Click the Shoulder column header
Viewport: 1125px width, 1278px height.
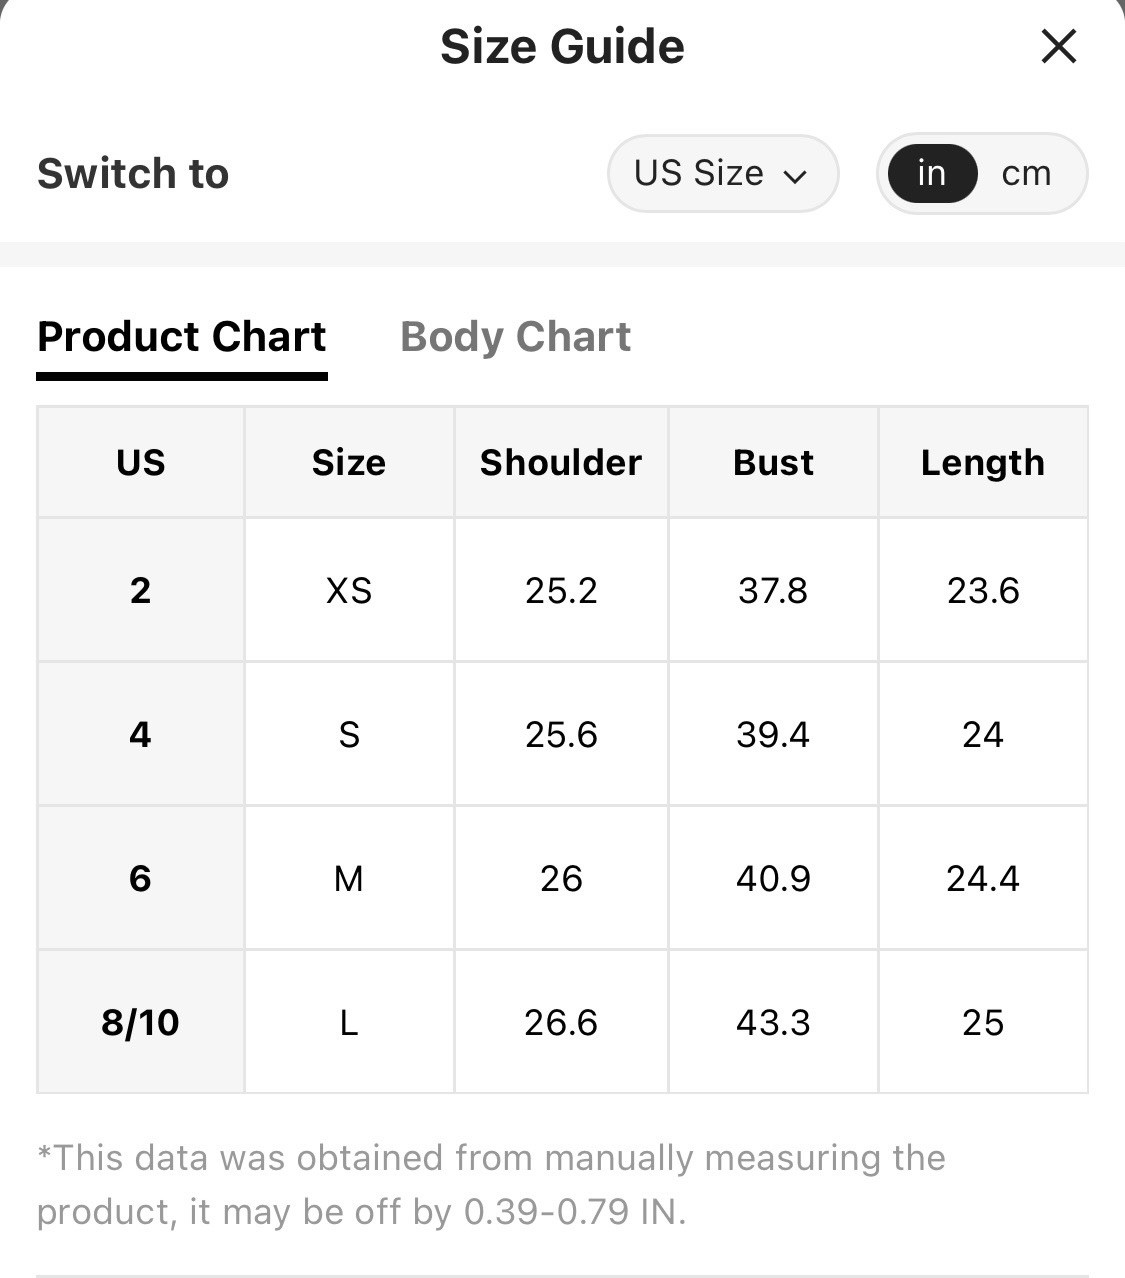(x=561, y=462)
